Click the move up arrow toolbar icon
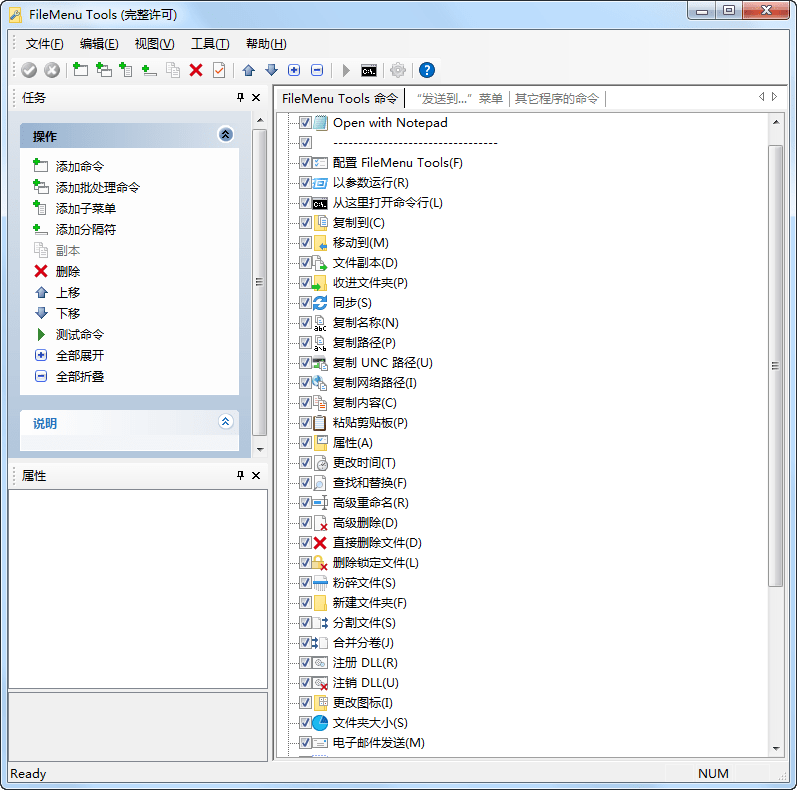This screenshot has width=797, height=790. coord(249,70)
